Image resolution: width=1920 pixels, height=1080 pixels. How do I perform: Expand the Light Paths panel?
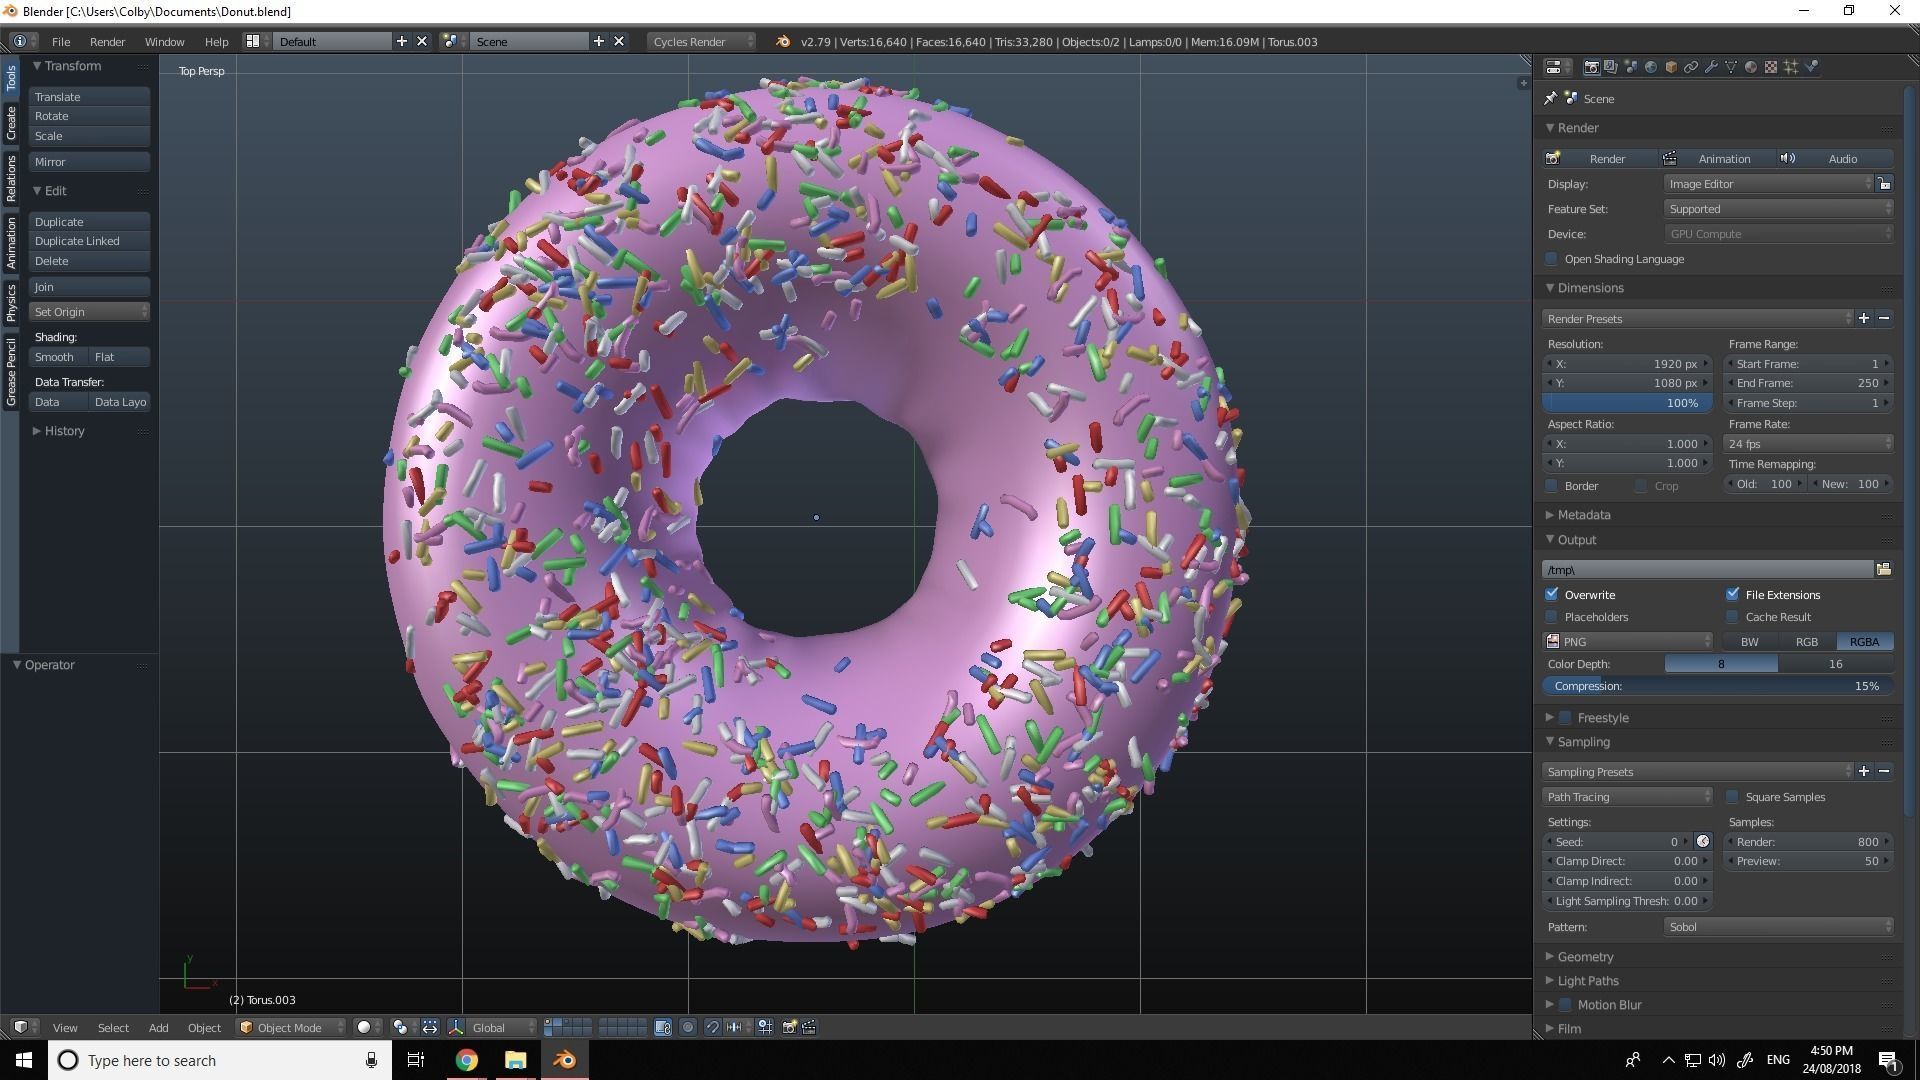[x=1587, y=981]
